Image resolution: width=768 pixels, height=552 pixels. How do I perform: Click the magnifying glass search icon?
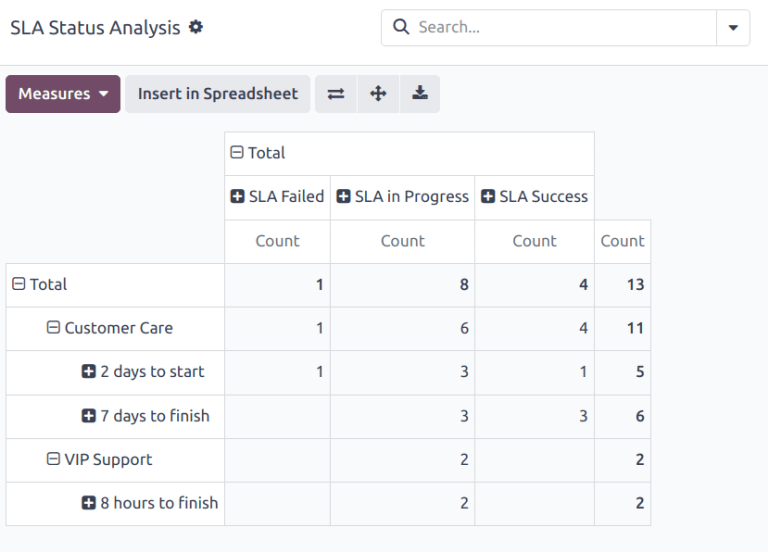(401, 28)
